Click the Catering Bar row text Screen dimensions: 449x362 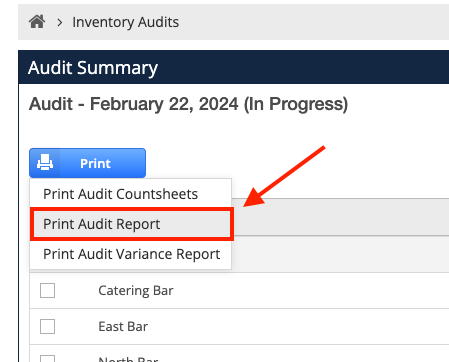click(136, 291)
